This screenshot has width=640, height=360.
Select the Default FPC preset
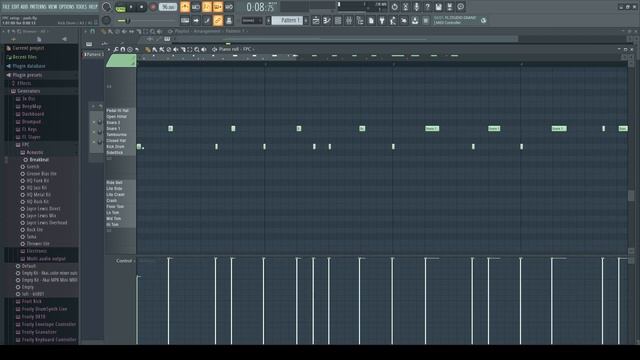pos(29,266)
